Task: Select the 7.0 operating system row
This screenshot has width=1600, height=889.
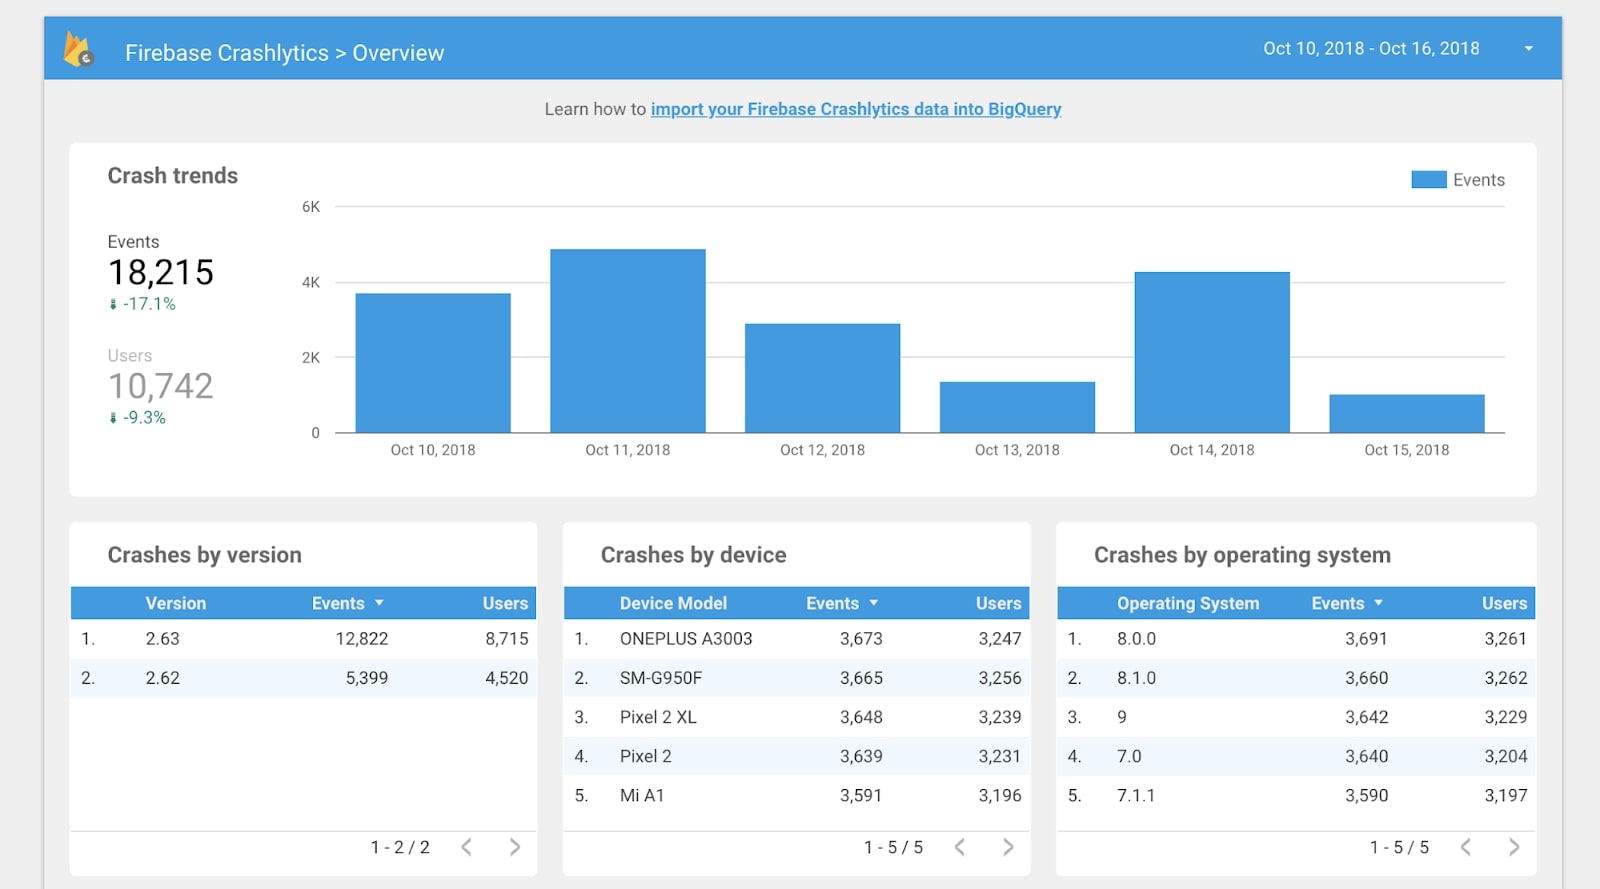Action: (x=1296, y=756)
